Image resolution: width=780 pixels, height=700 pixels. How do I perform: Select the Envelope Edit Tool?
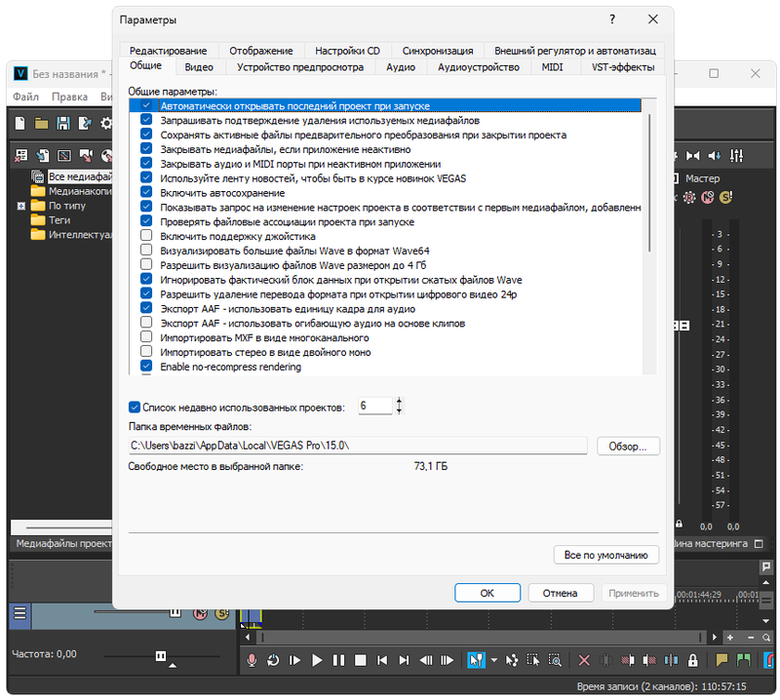point(511,660)
